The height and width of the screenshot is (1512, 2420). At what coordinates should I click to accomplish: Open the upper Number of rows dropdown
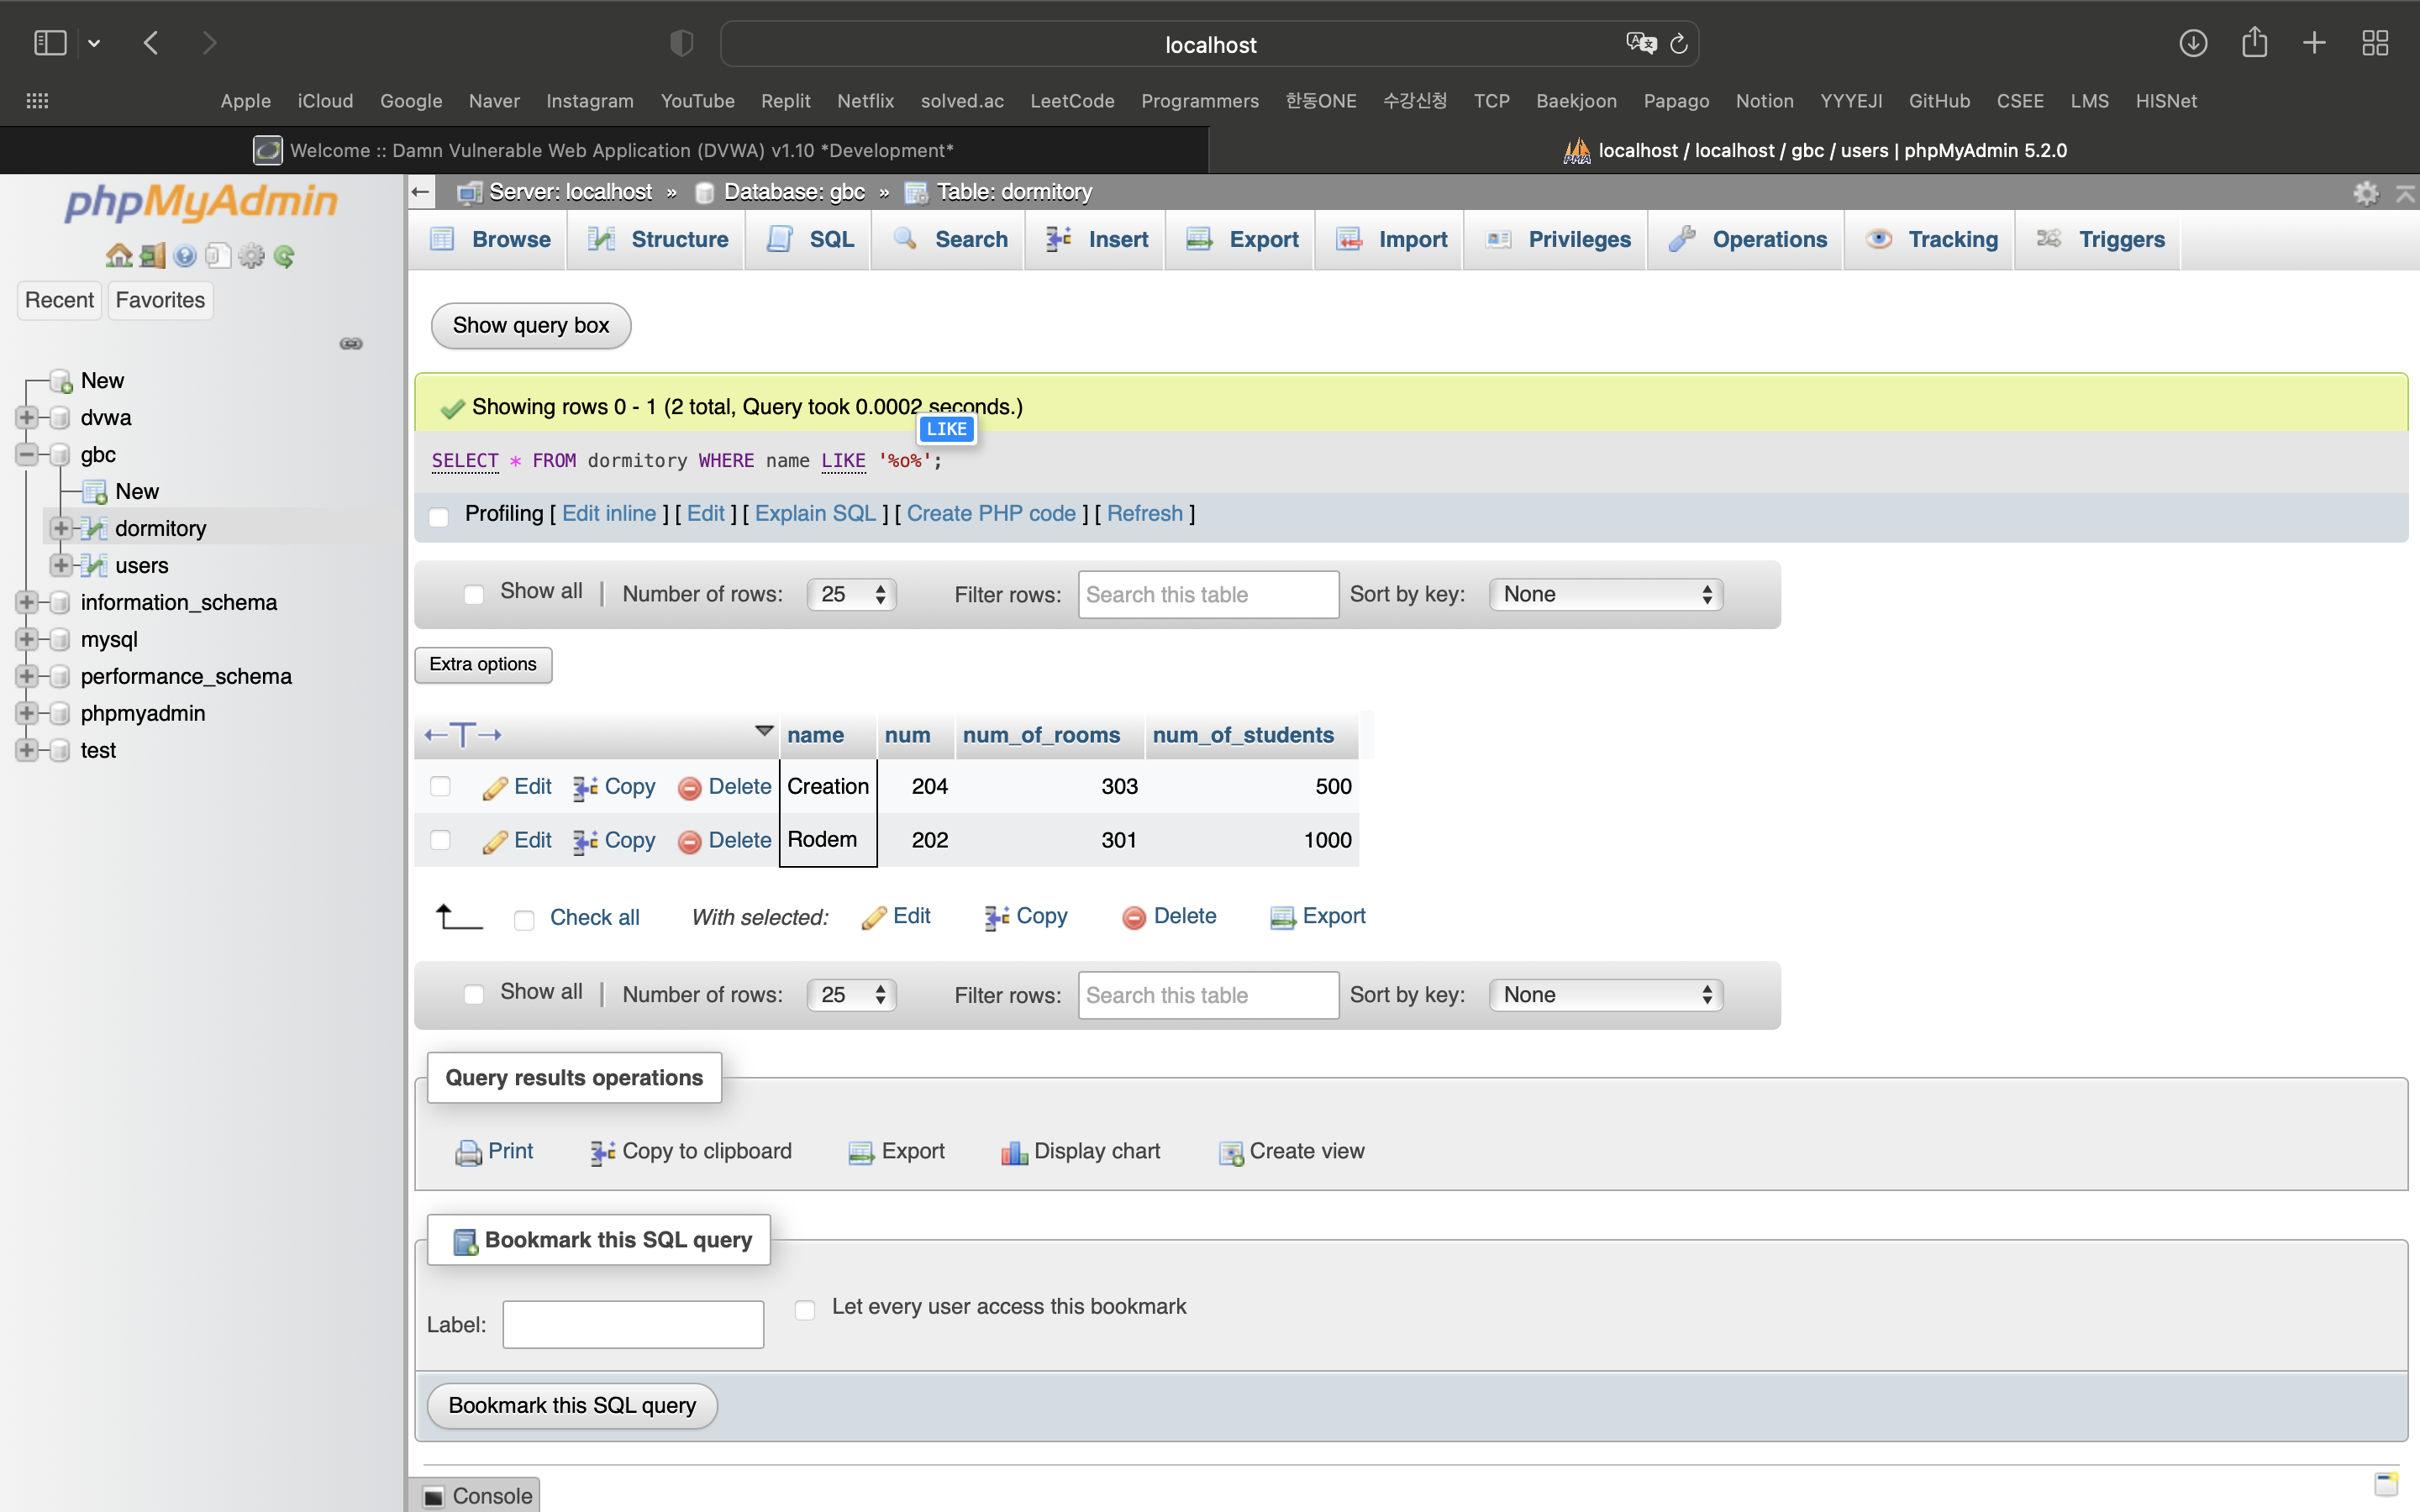(x=852, y=594)
